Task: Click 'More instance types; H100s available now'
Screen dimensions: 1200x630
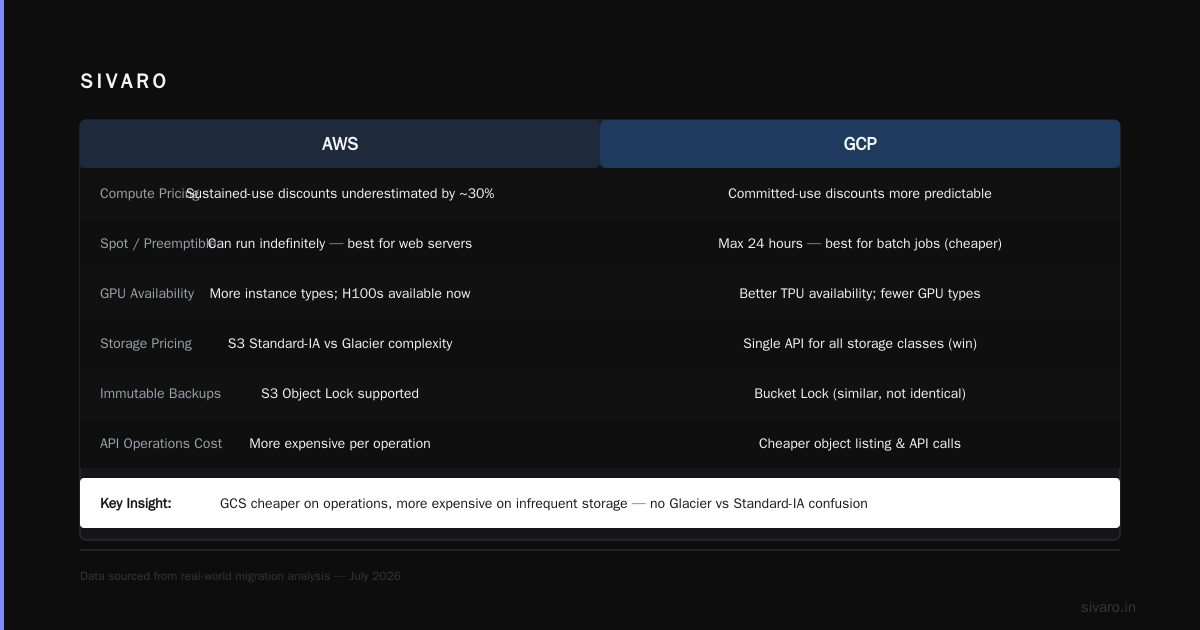Action: pos(340,293)
